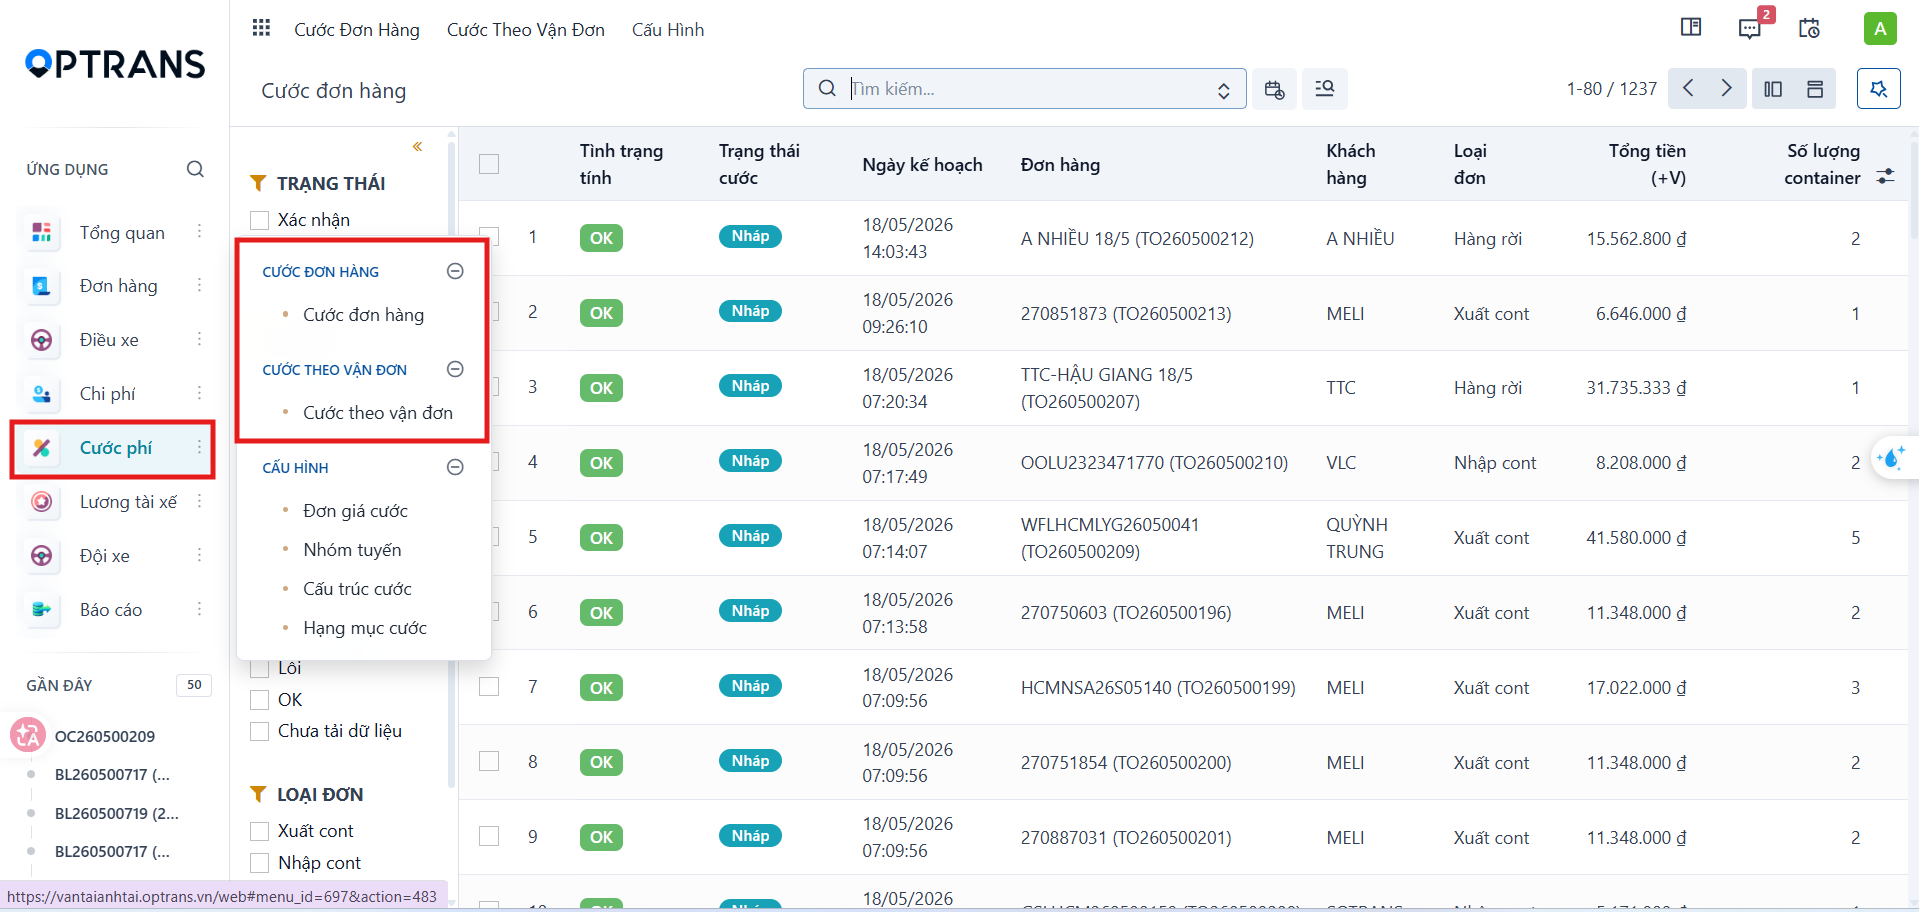This screenshot has width=1919, height=912.
Task: Open recent record OC260500209
Action: point(105,736)
